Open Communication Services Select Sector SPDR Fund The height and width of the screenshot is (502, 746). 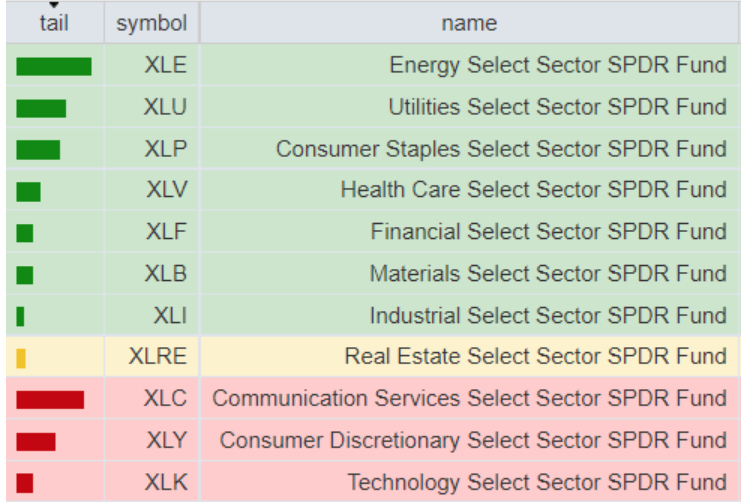(469, 399)
